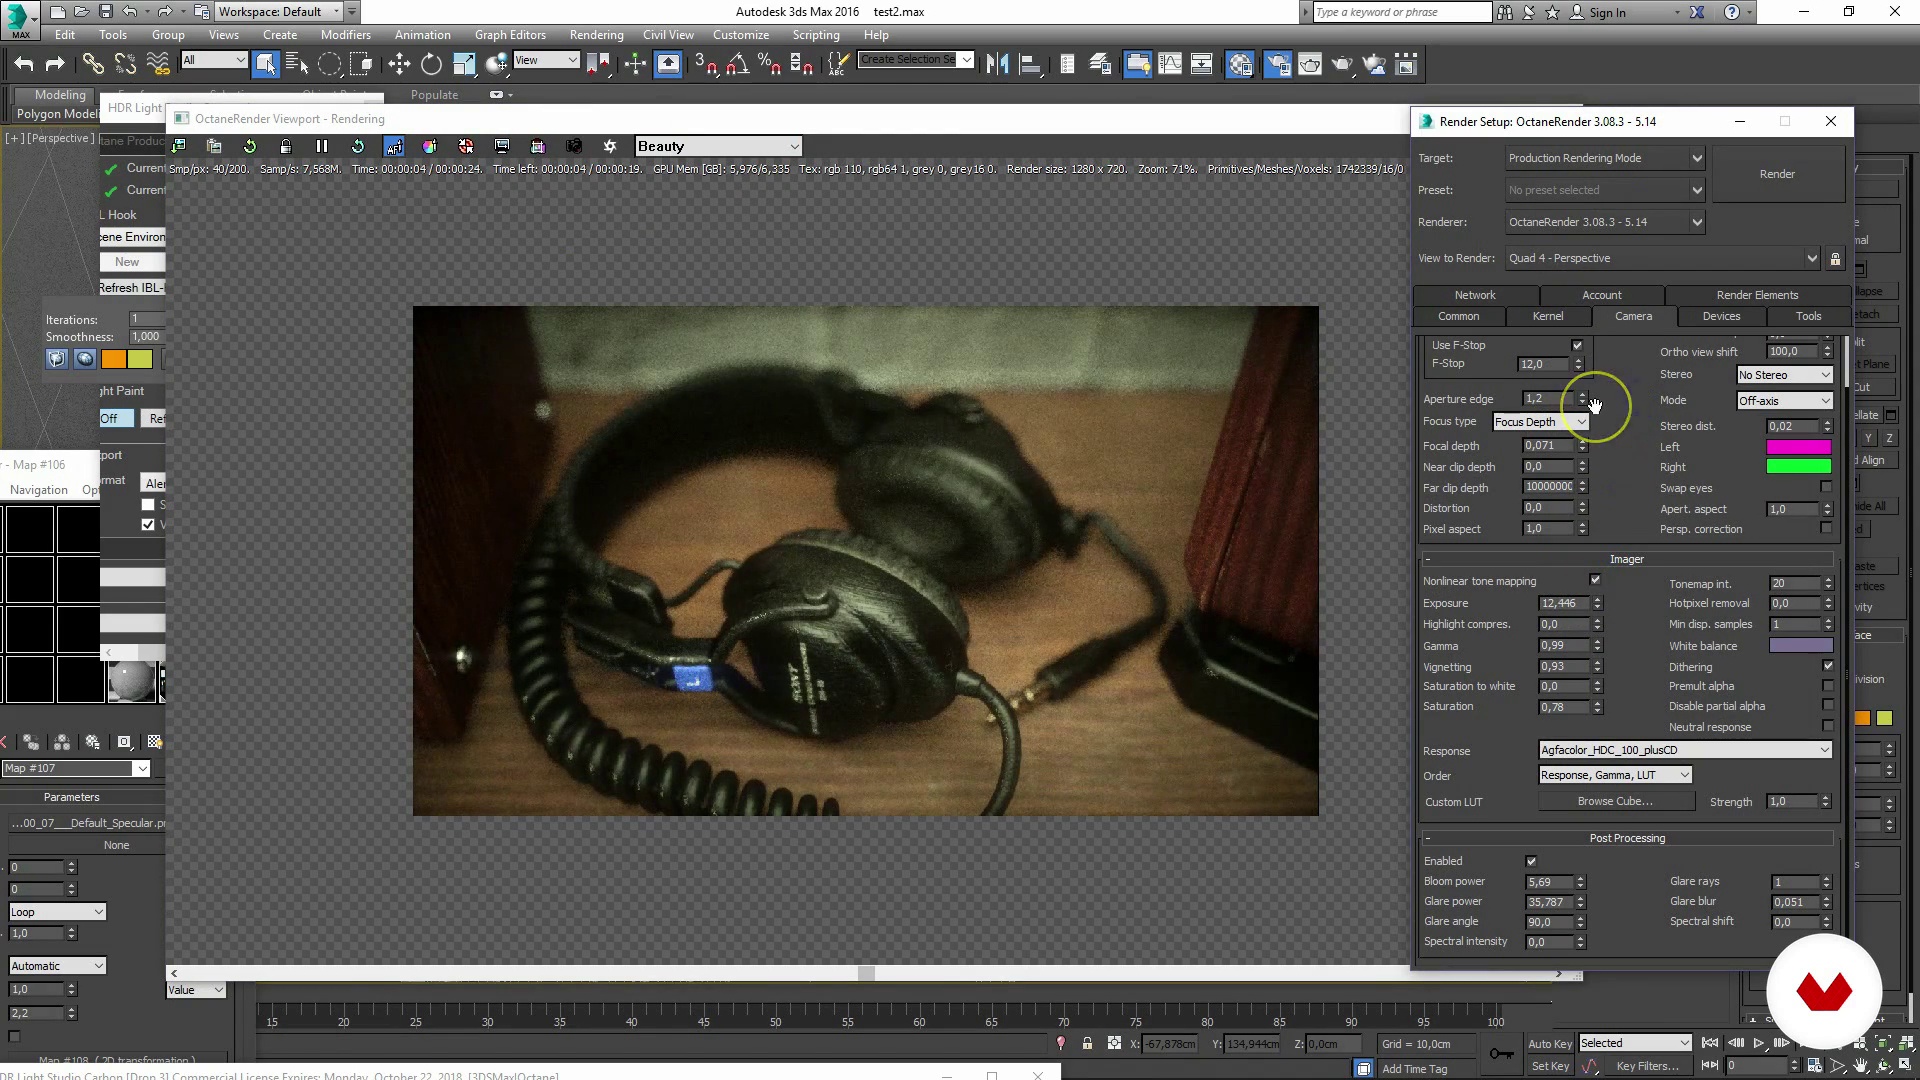Click the Mirror tool icon

tap(997, 64)
